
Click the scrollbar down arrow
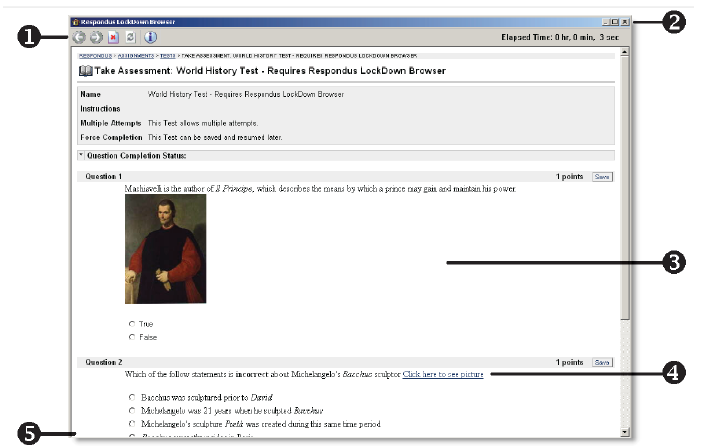tap(625, 431)
